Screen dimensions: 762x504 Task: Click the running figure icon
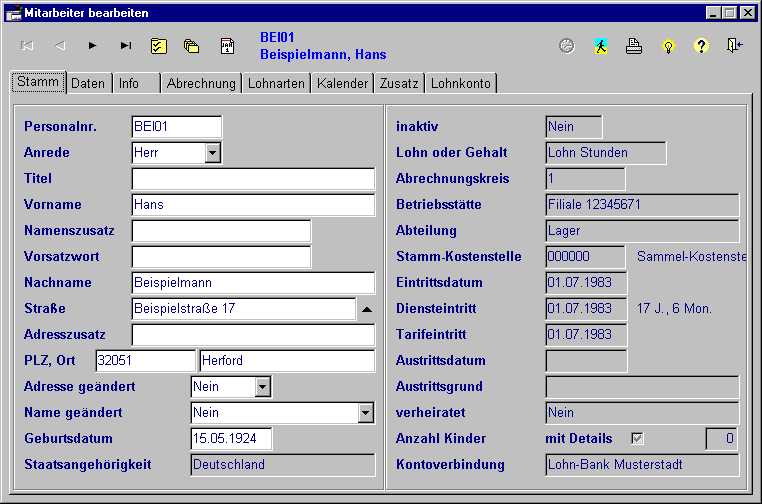click(600, 46)
